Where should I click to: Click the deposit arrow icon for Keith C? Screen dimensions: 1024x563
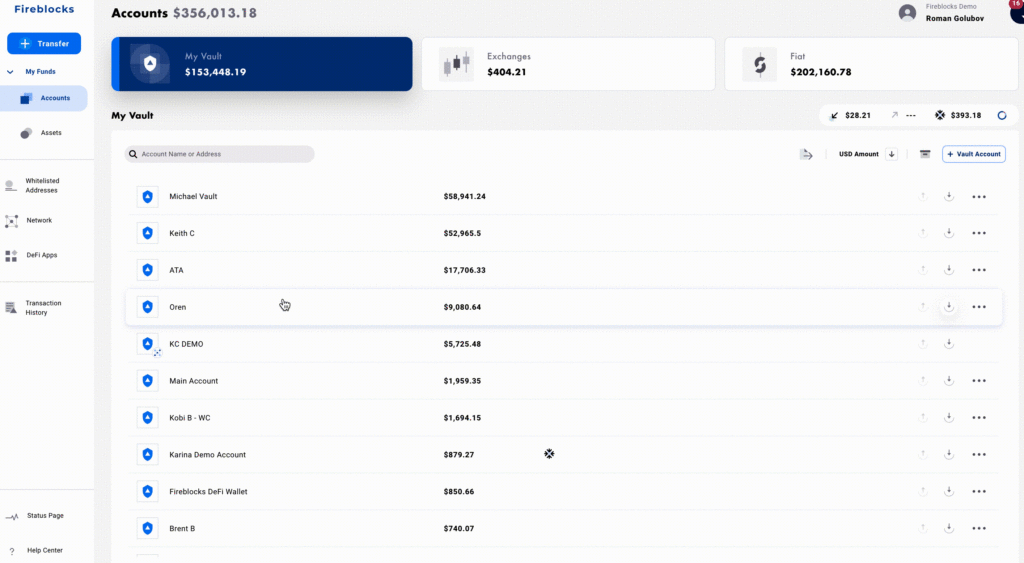click(949, 233)
